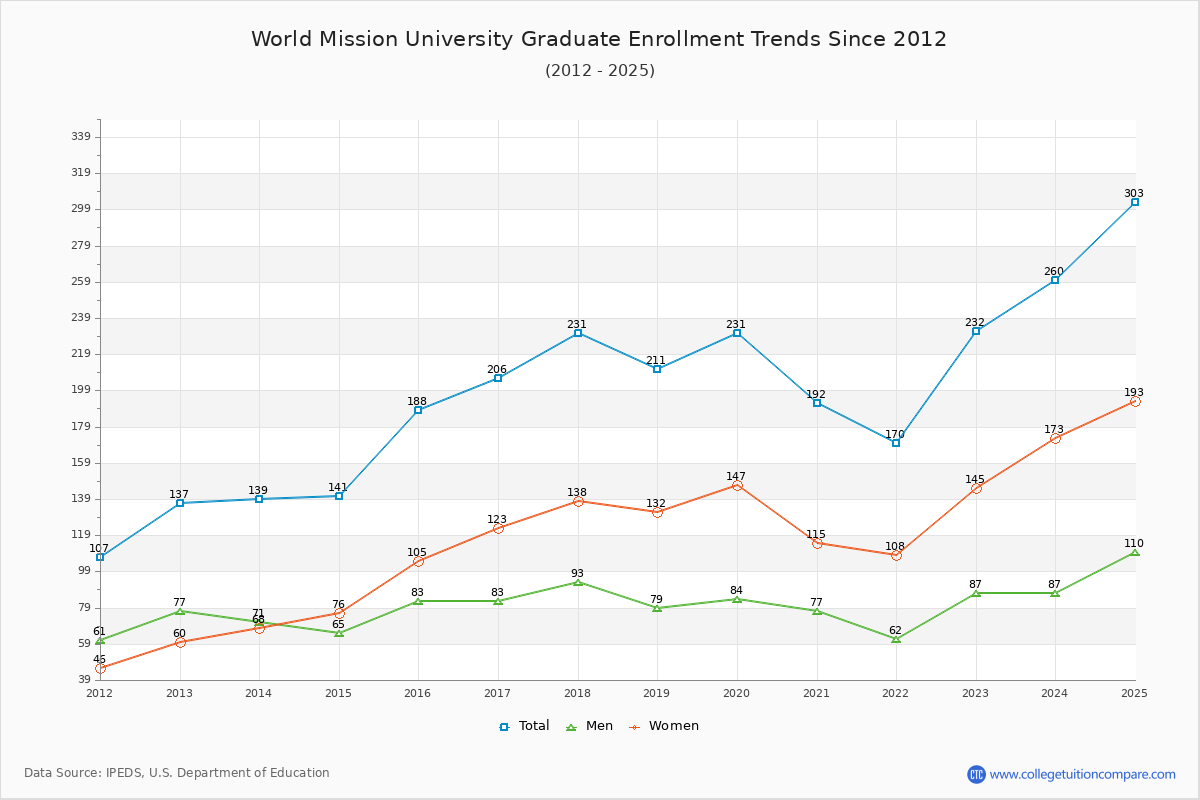
Task: Select the 2017 Total marker labeled 206
Action: click(x=498, y=378)
